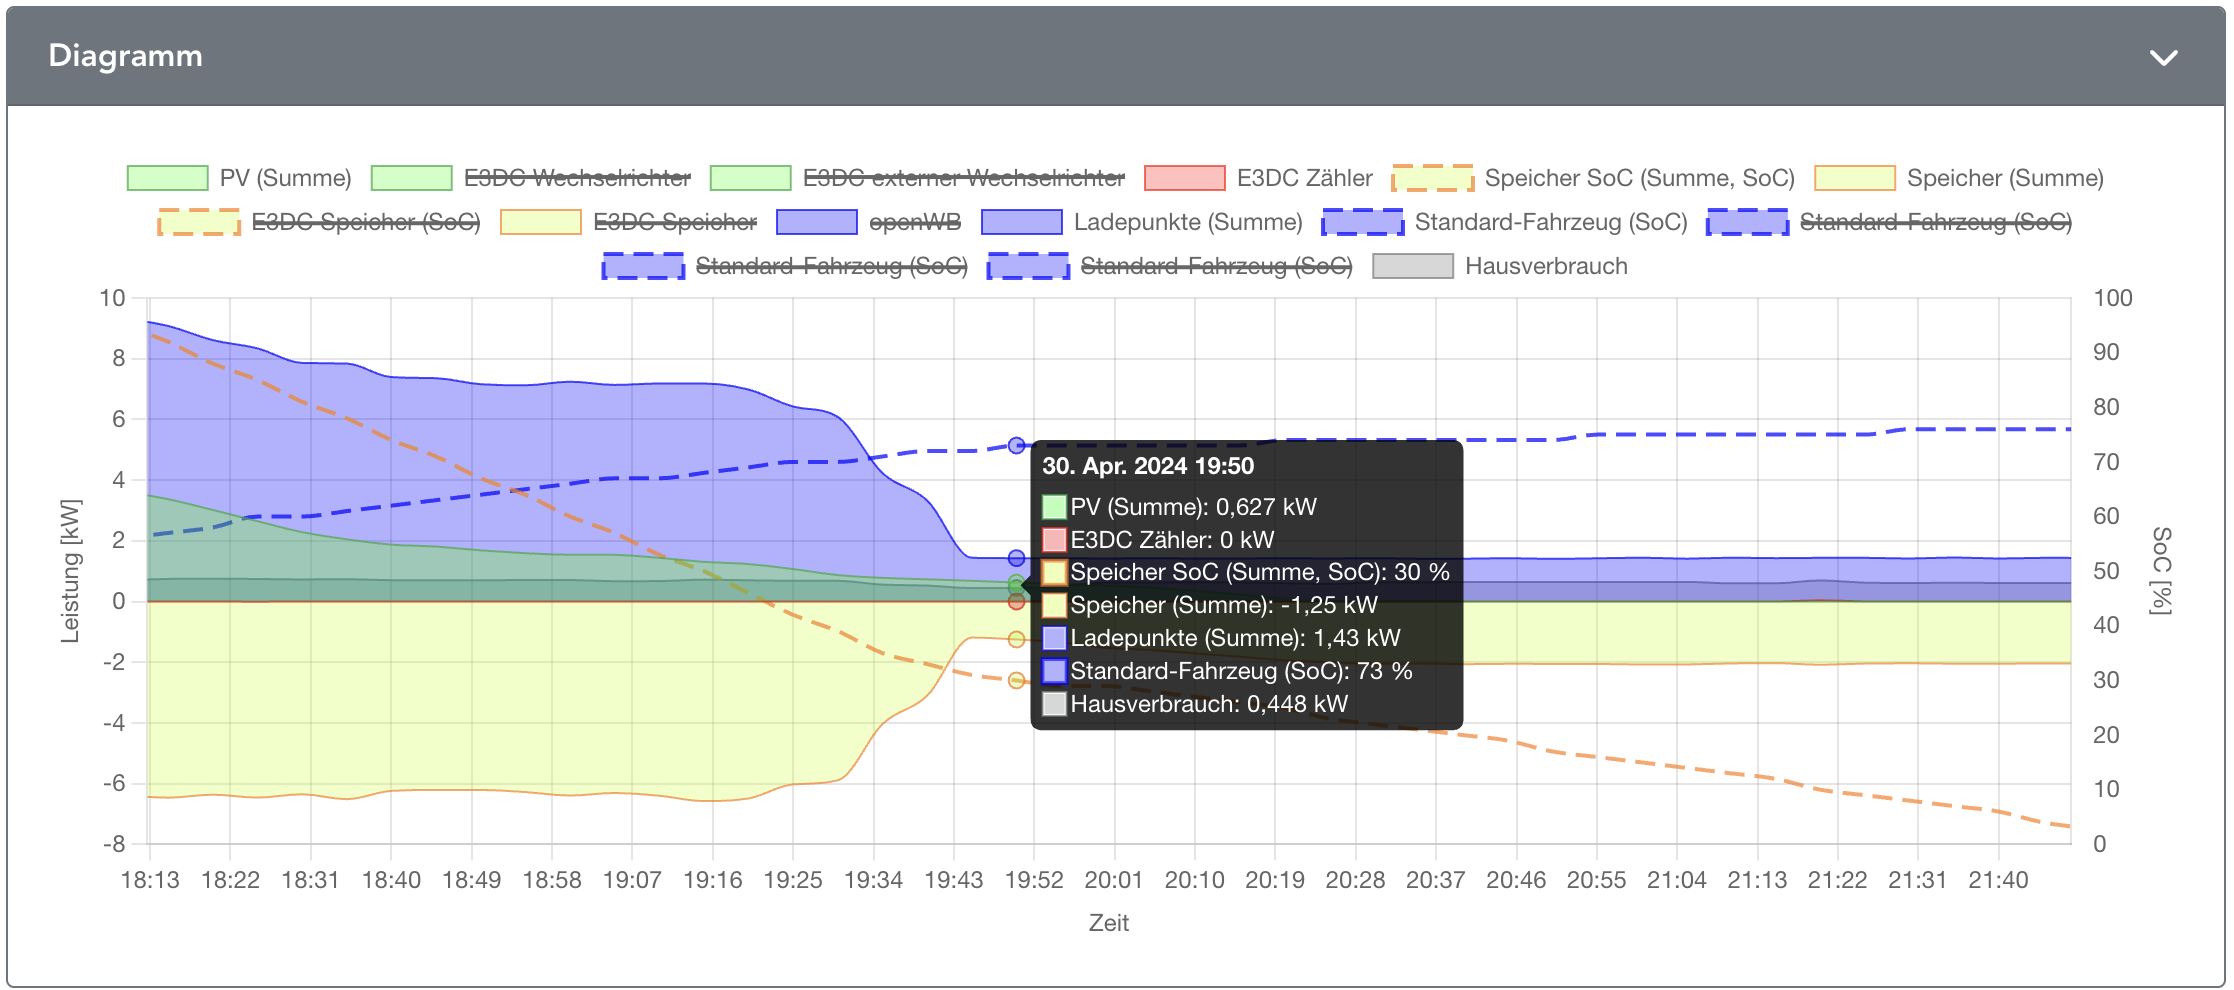Click the grey Hausverbrauch legend icon

coord(1412,266)
